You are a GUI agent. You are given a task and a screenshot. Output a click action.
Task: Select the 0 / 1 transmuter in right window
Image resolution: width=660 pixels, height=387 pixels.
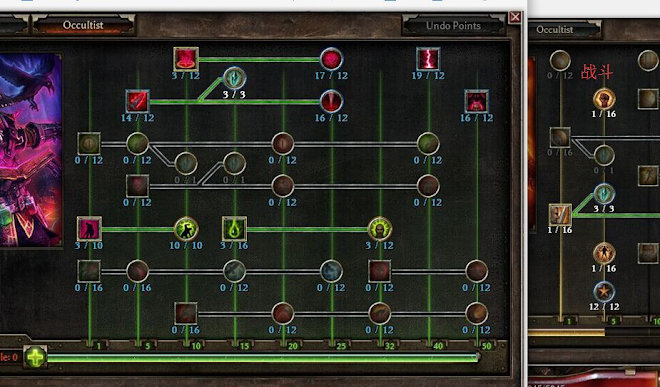pos(604,156)
